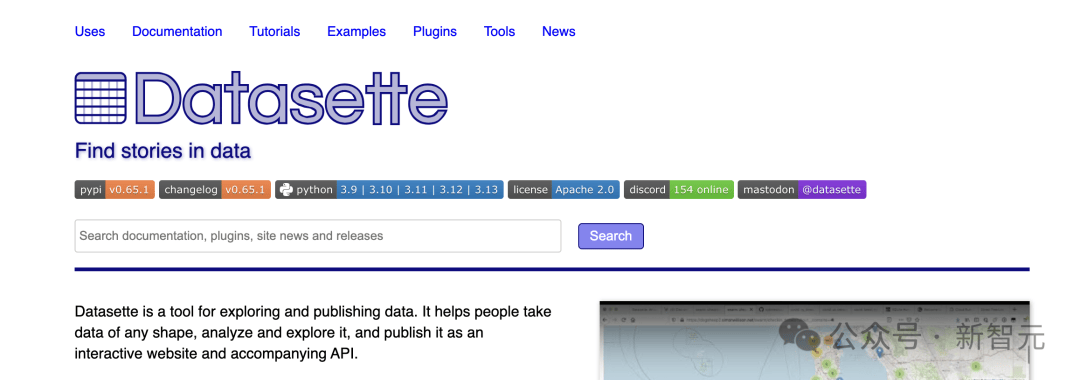Visit the Plugins navigation link
Viewport: 1080px width, 380px height.
coord(435,32)
